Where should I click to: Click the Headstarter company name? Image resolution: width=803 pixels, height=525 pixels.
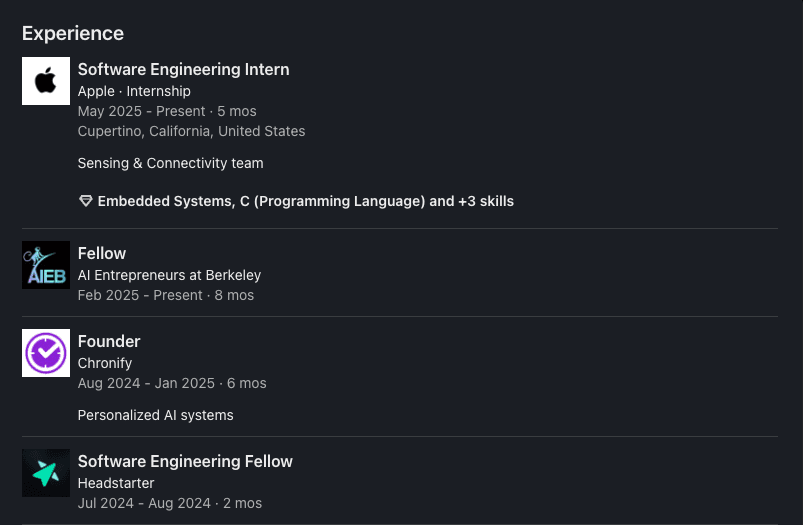[x=116, y=483]
